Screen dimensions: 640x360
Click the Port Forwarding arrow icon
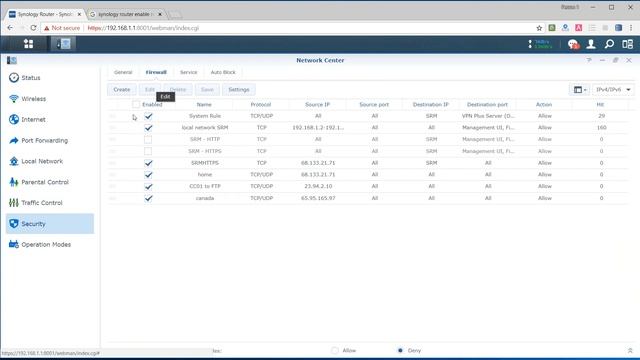pos(14,140)
